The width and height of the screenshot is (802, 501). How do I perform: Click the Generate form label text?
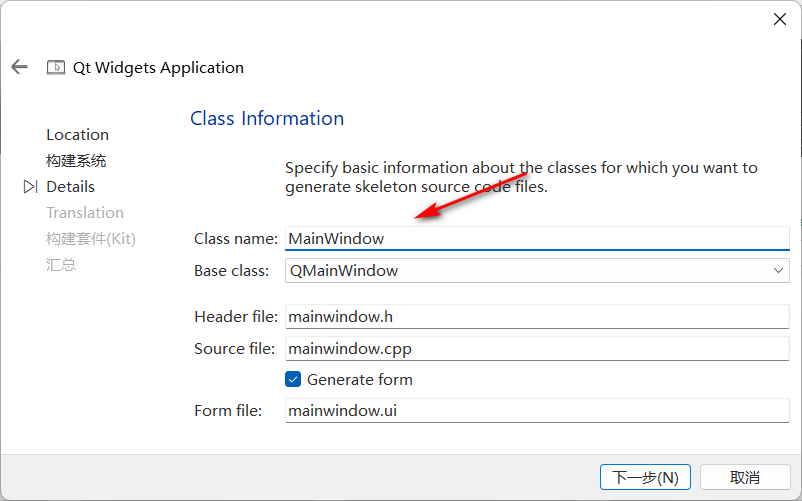point(360,380)
